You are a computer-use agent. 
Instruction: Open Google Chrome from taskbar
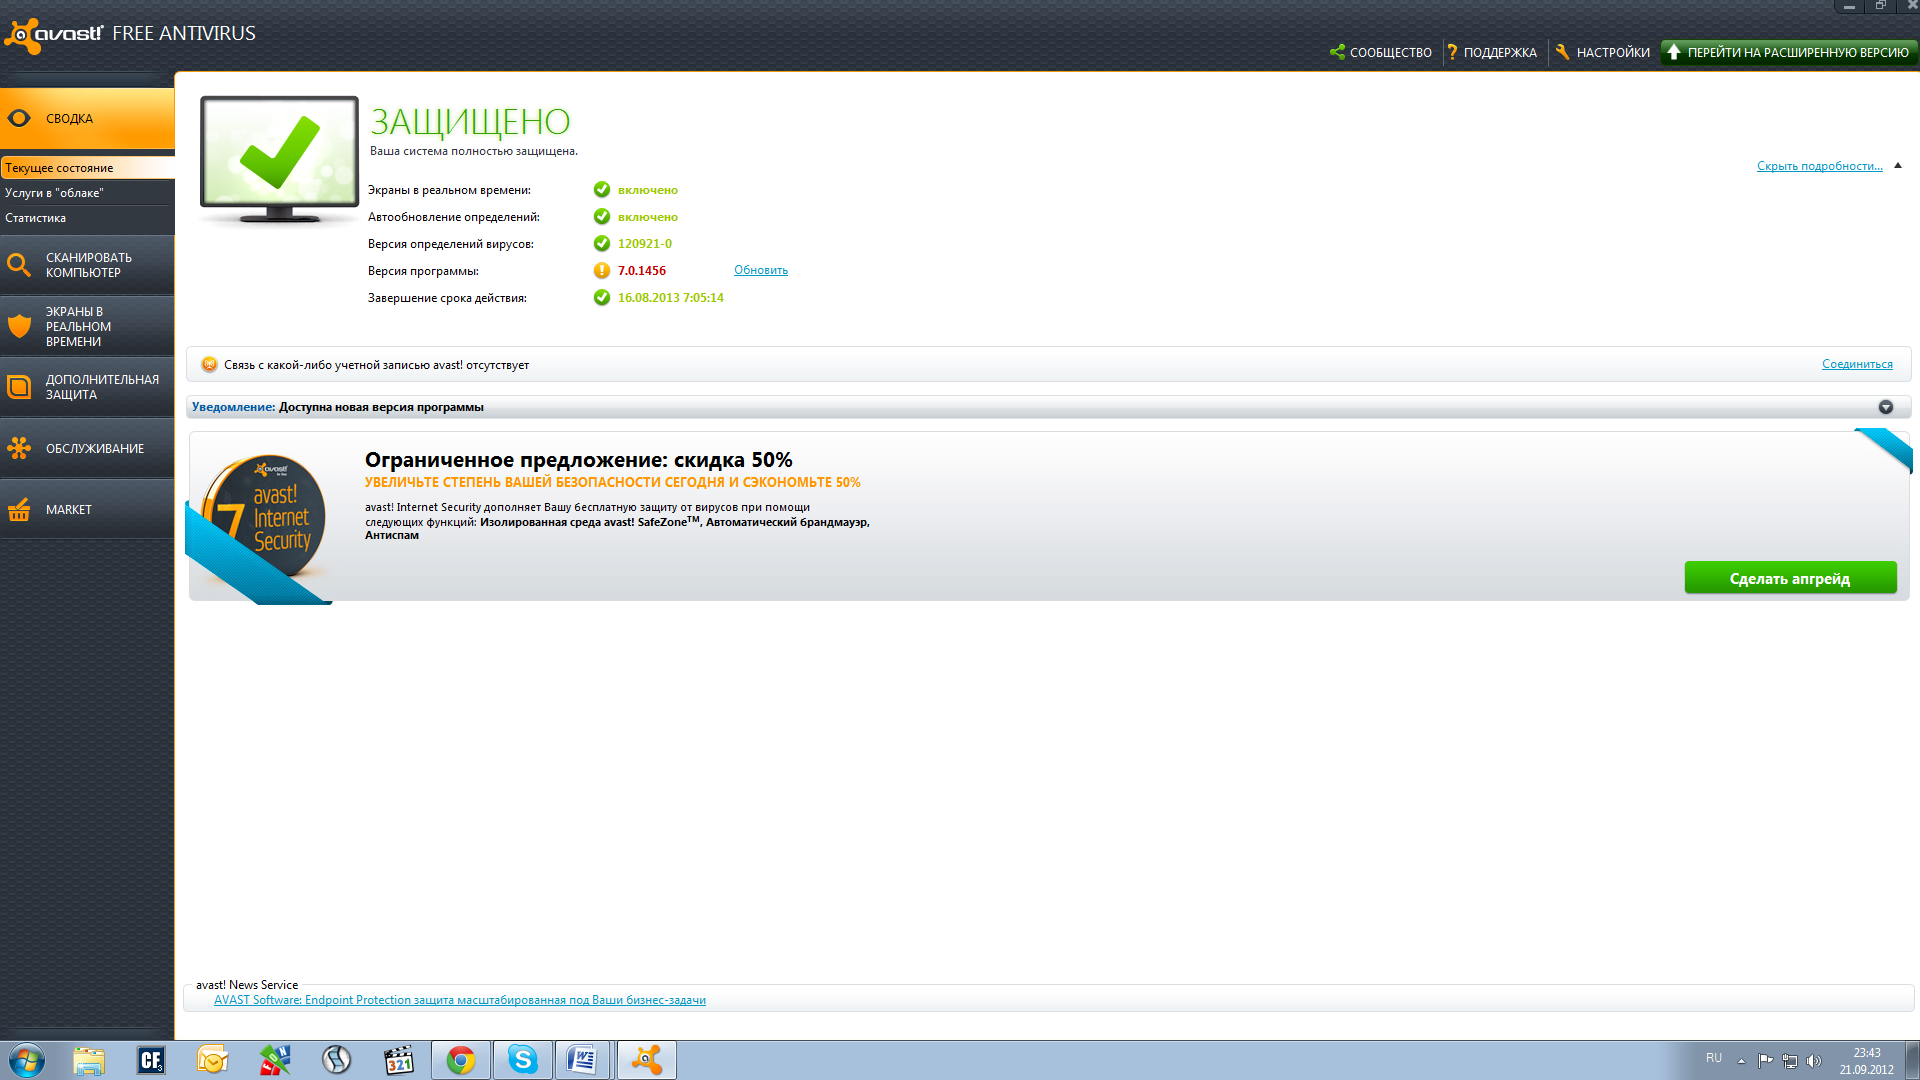click(461, 1060)
